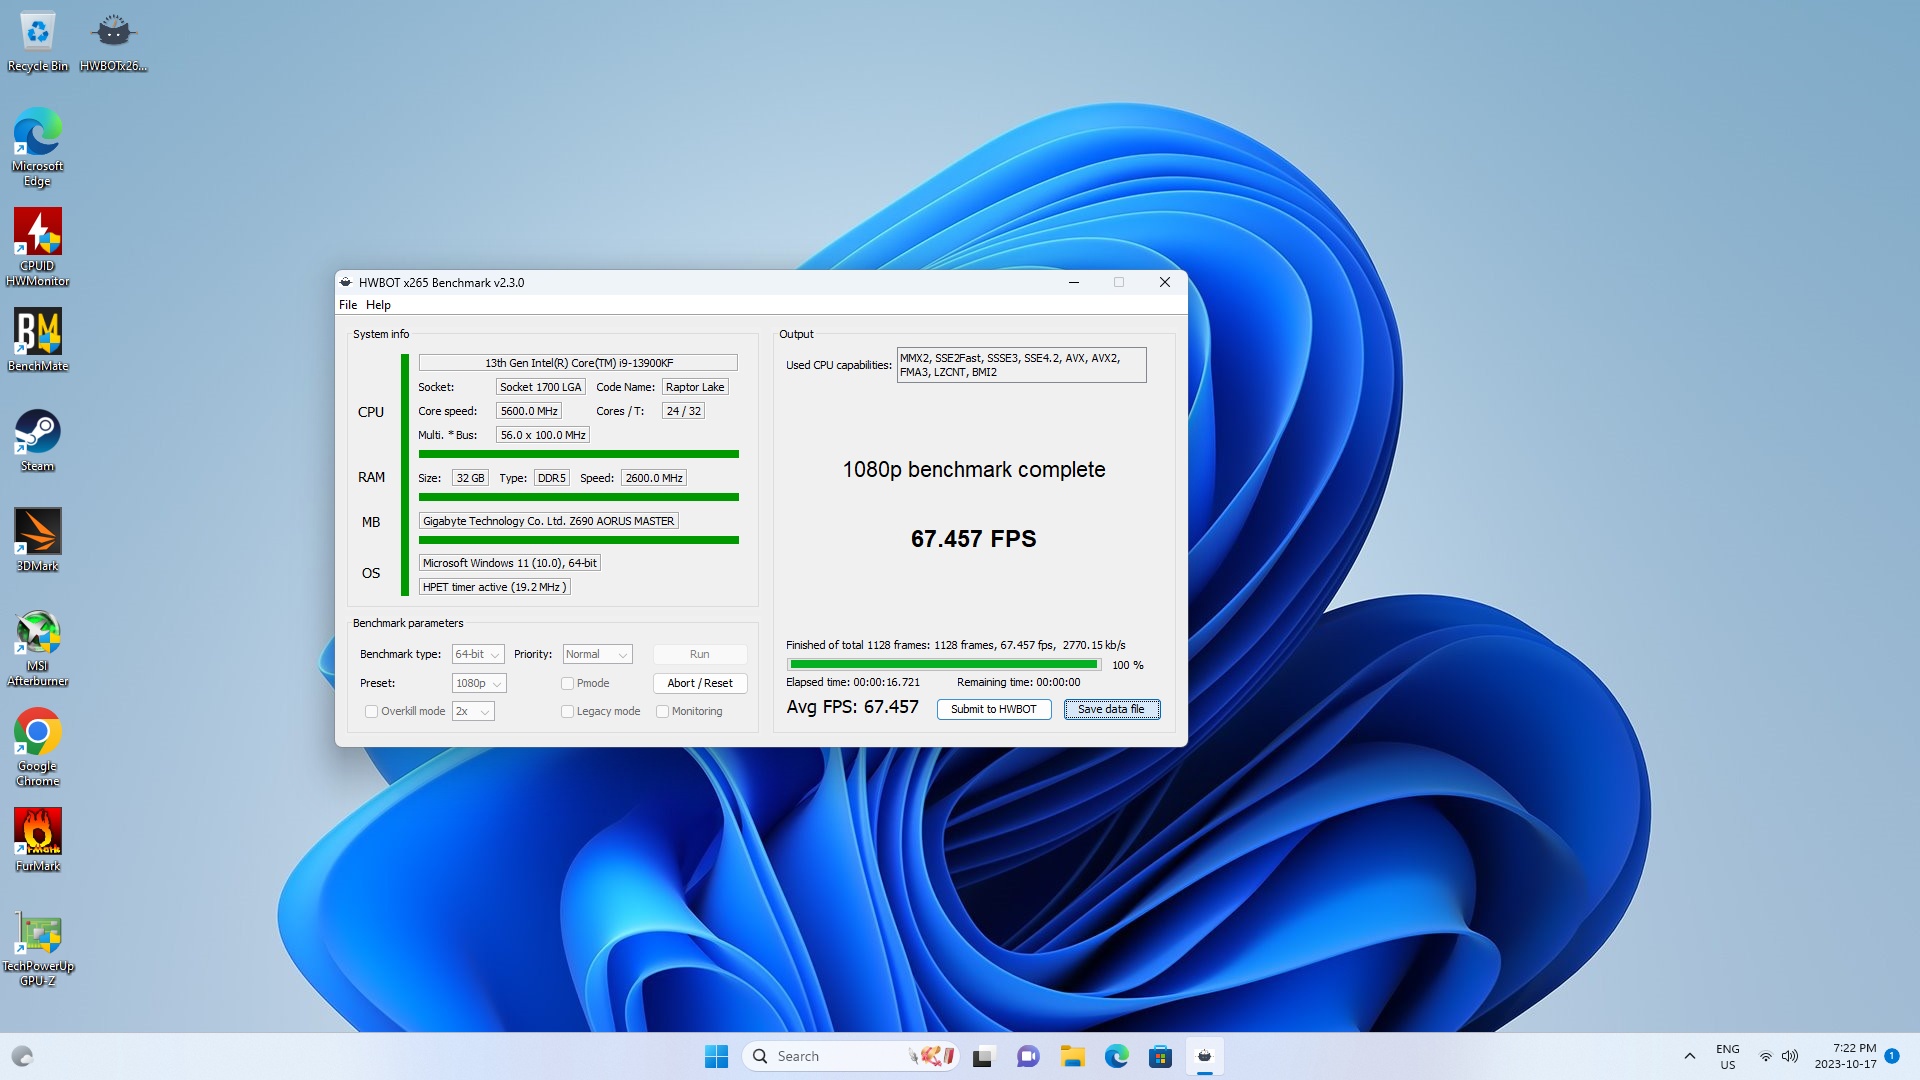Click the 24 / 32 cores value

tap(683, 411)
